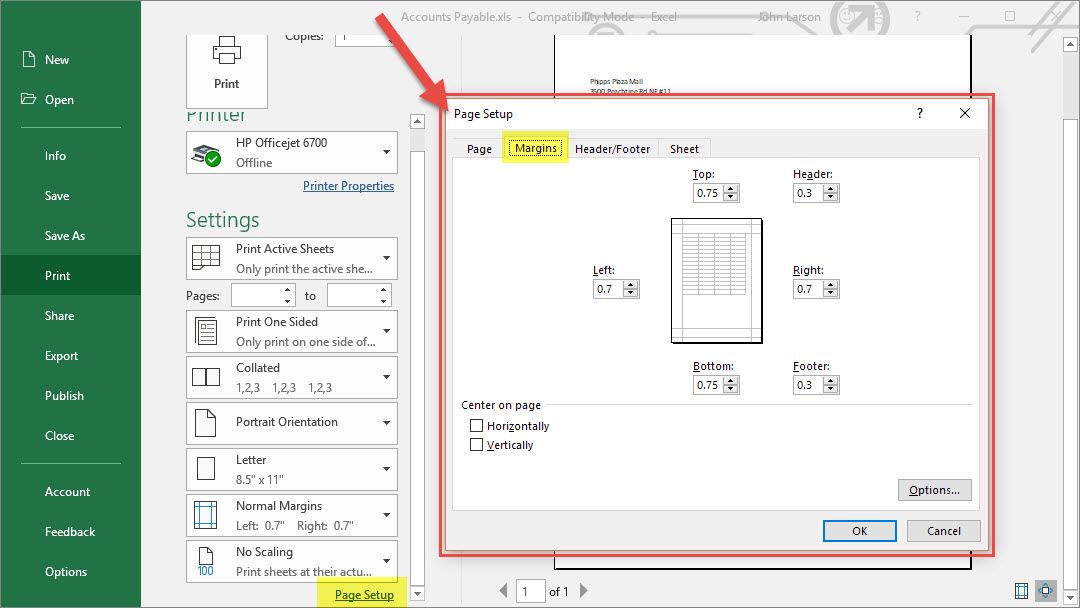Click the Zoom to Page icon
The height and width of the screenshot is (608, 1080).
[1046, 590]
